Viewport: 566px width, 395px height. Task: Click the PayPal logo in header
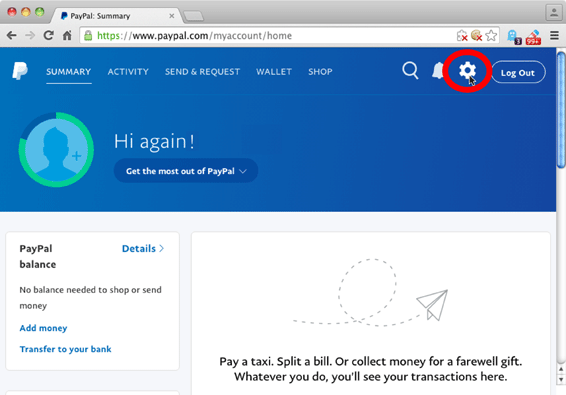[20, 71]
